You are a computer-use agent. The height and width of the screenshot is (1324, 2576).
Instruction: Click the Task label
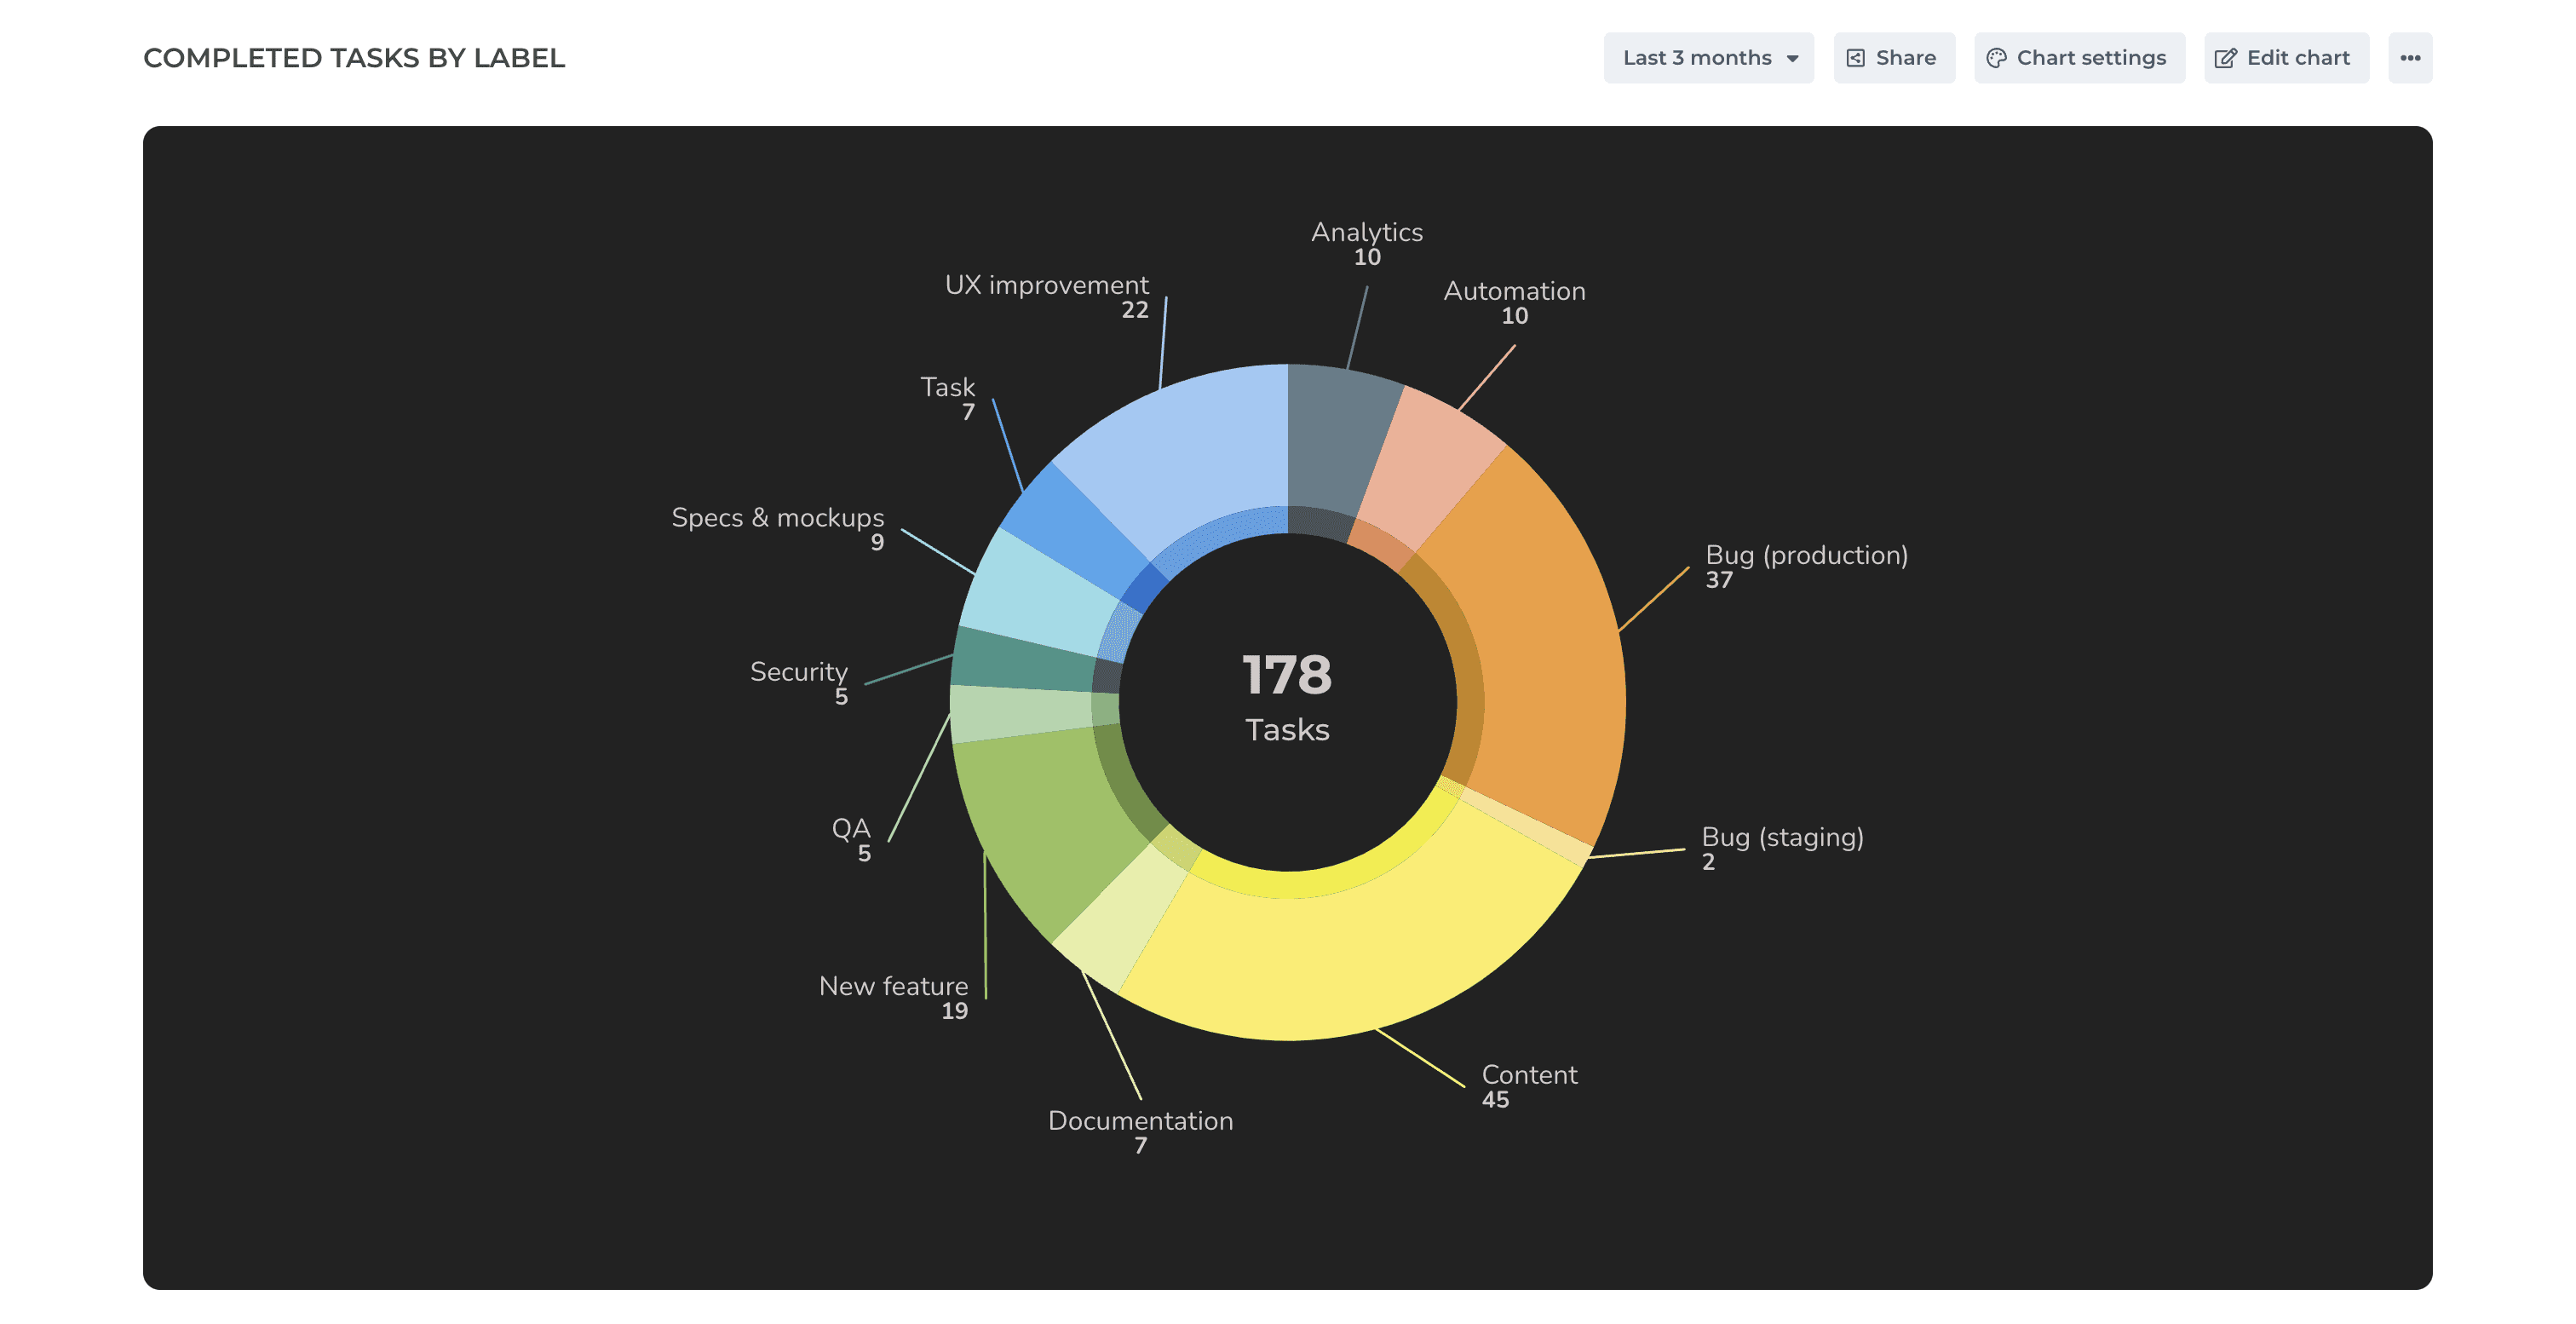[947, 387]
